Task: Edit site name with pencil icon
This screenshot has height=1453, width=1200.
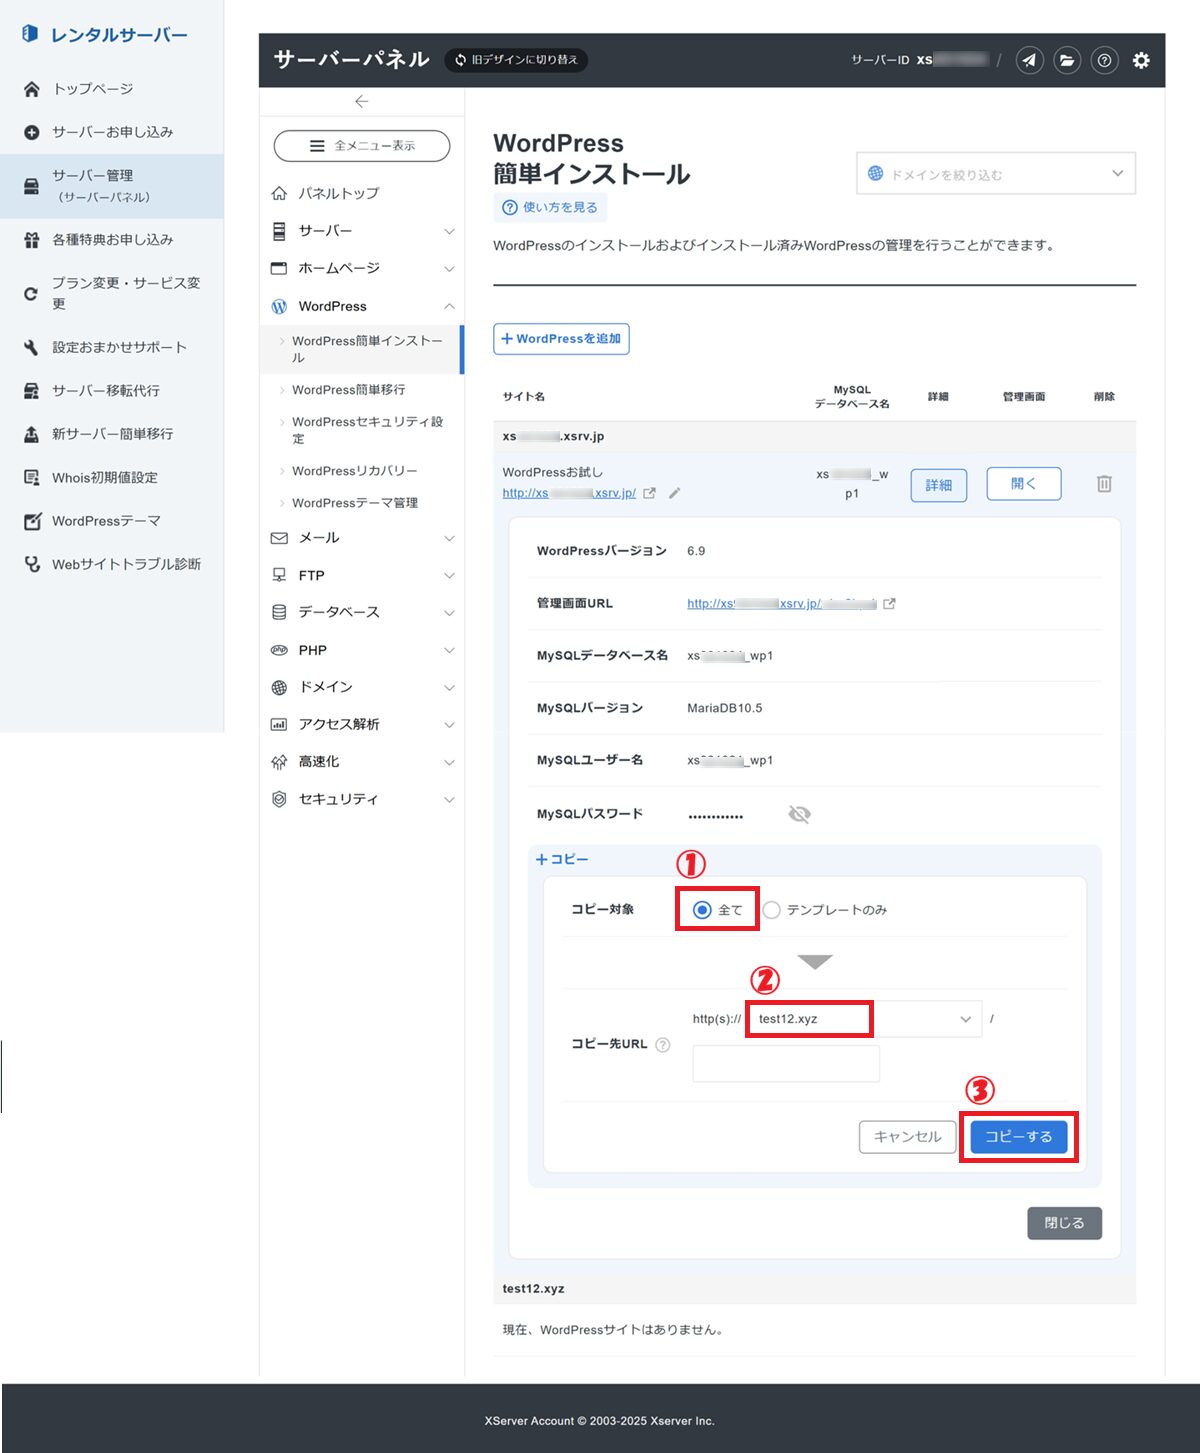Action: pos(675,493)
